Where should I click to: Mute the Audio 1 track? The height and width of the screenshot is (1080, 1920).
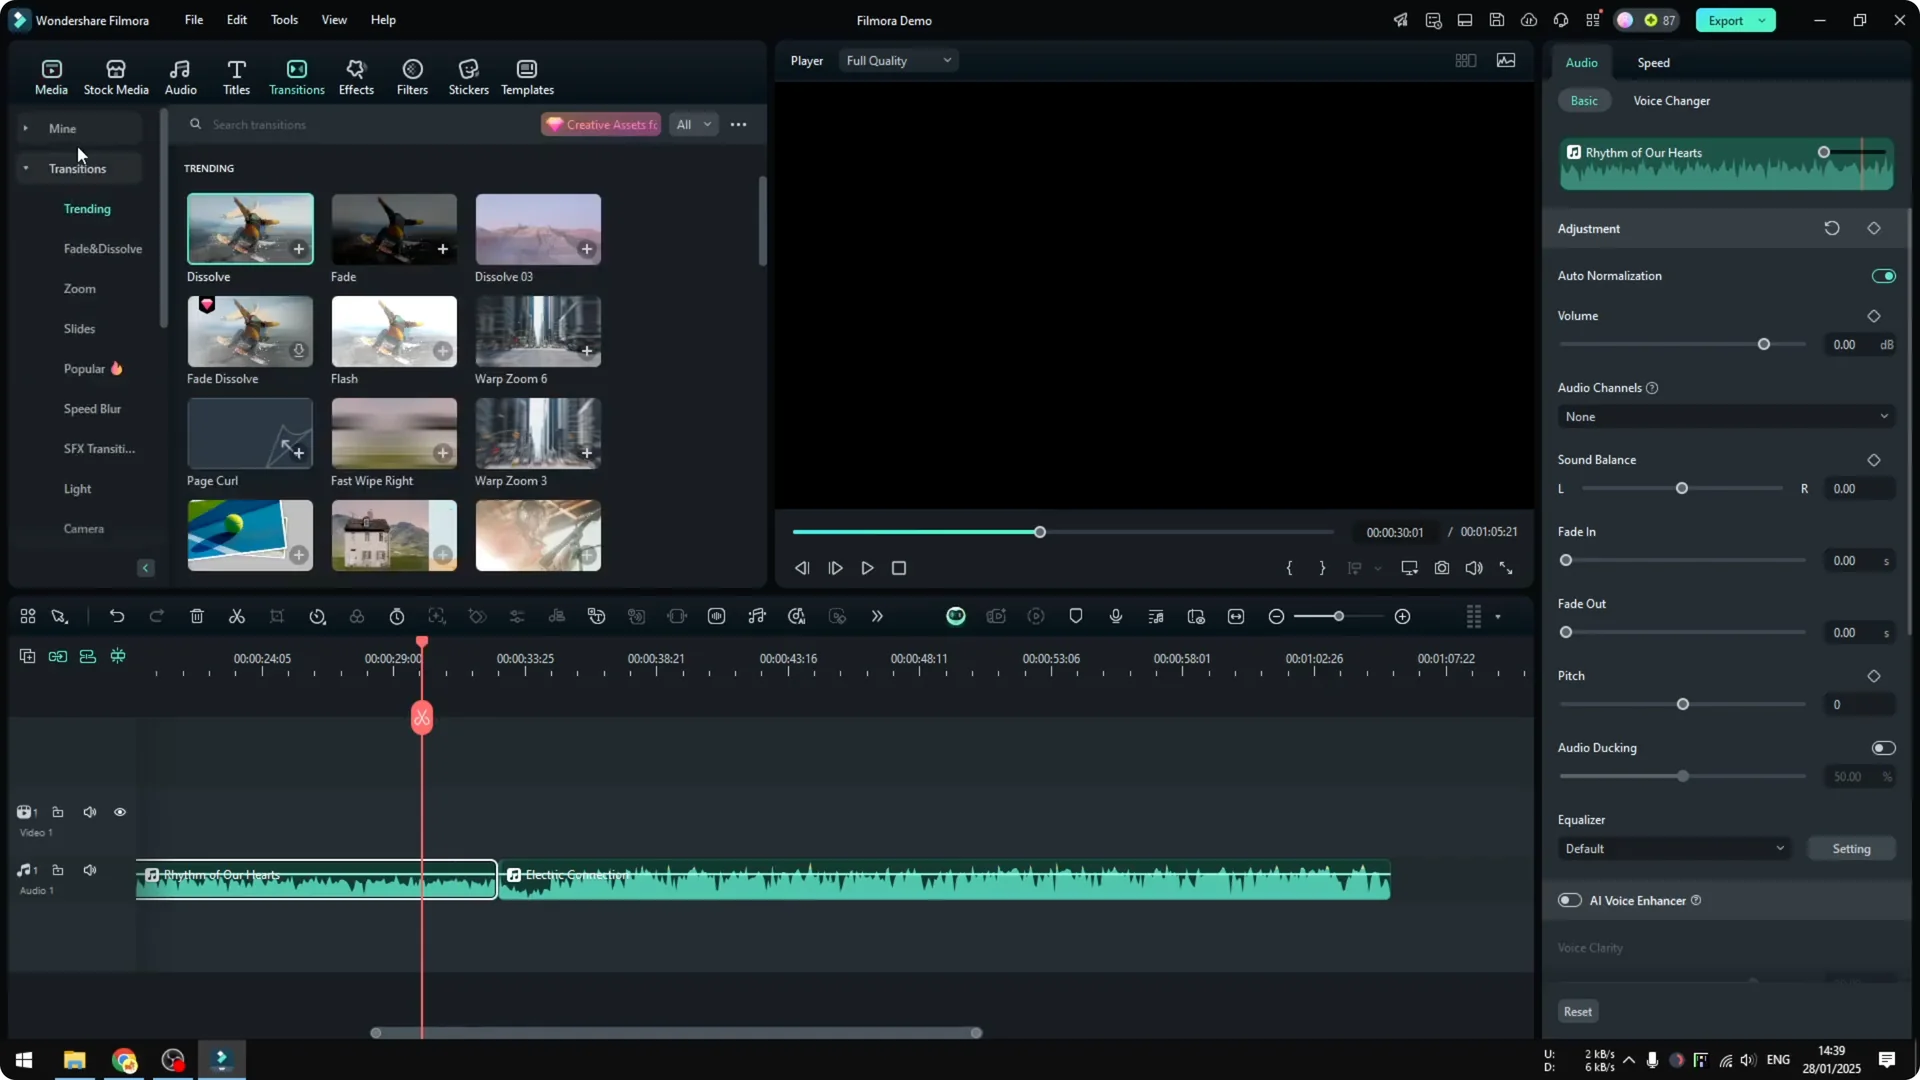coord(89,869)
